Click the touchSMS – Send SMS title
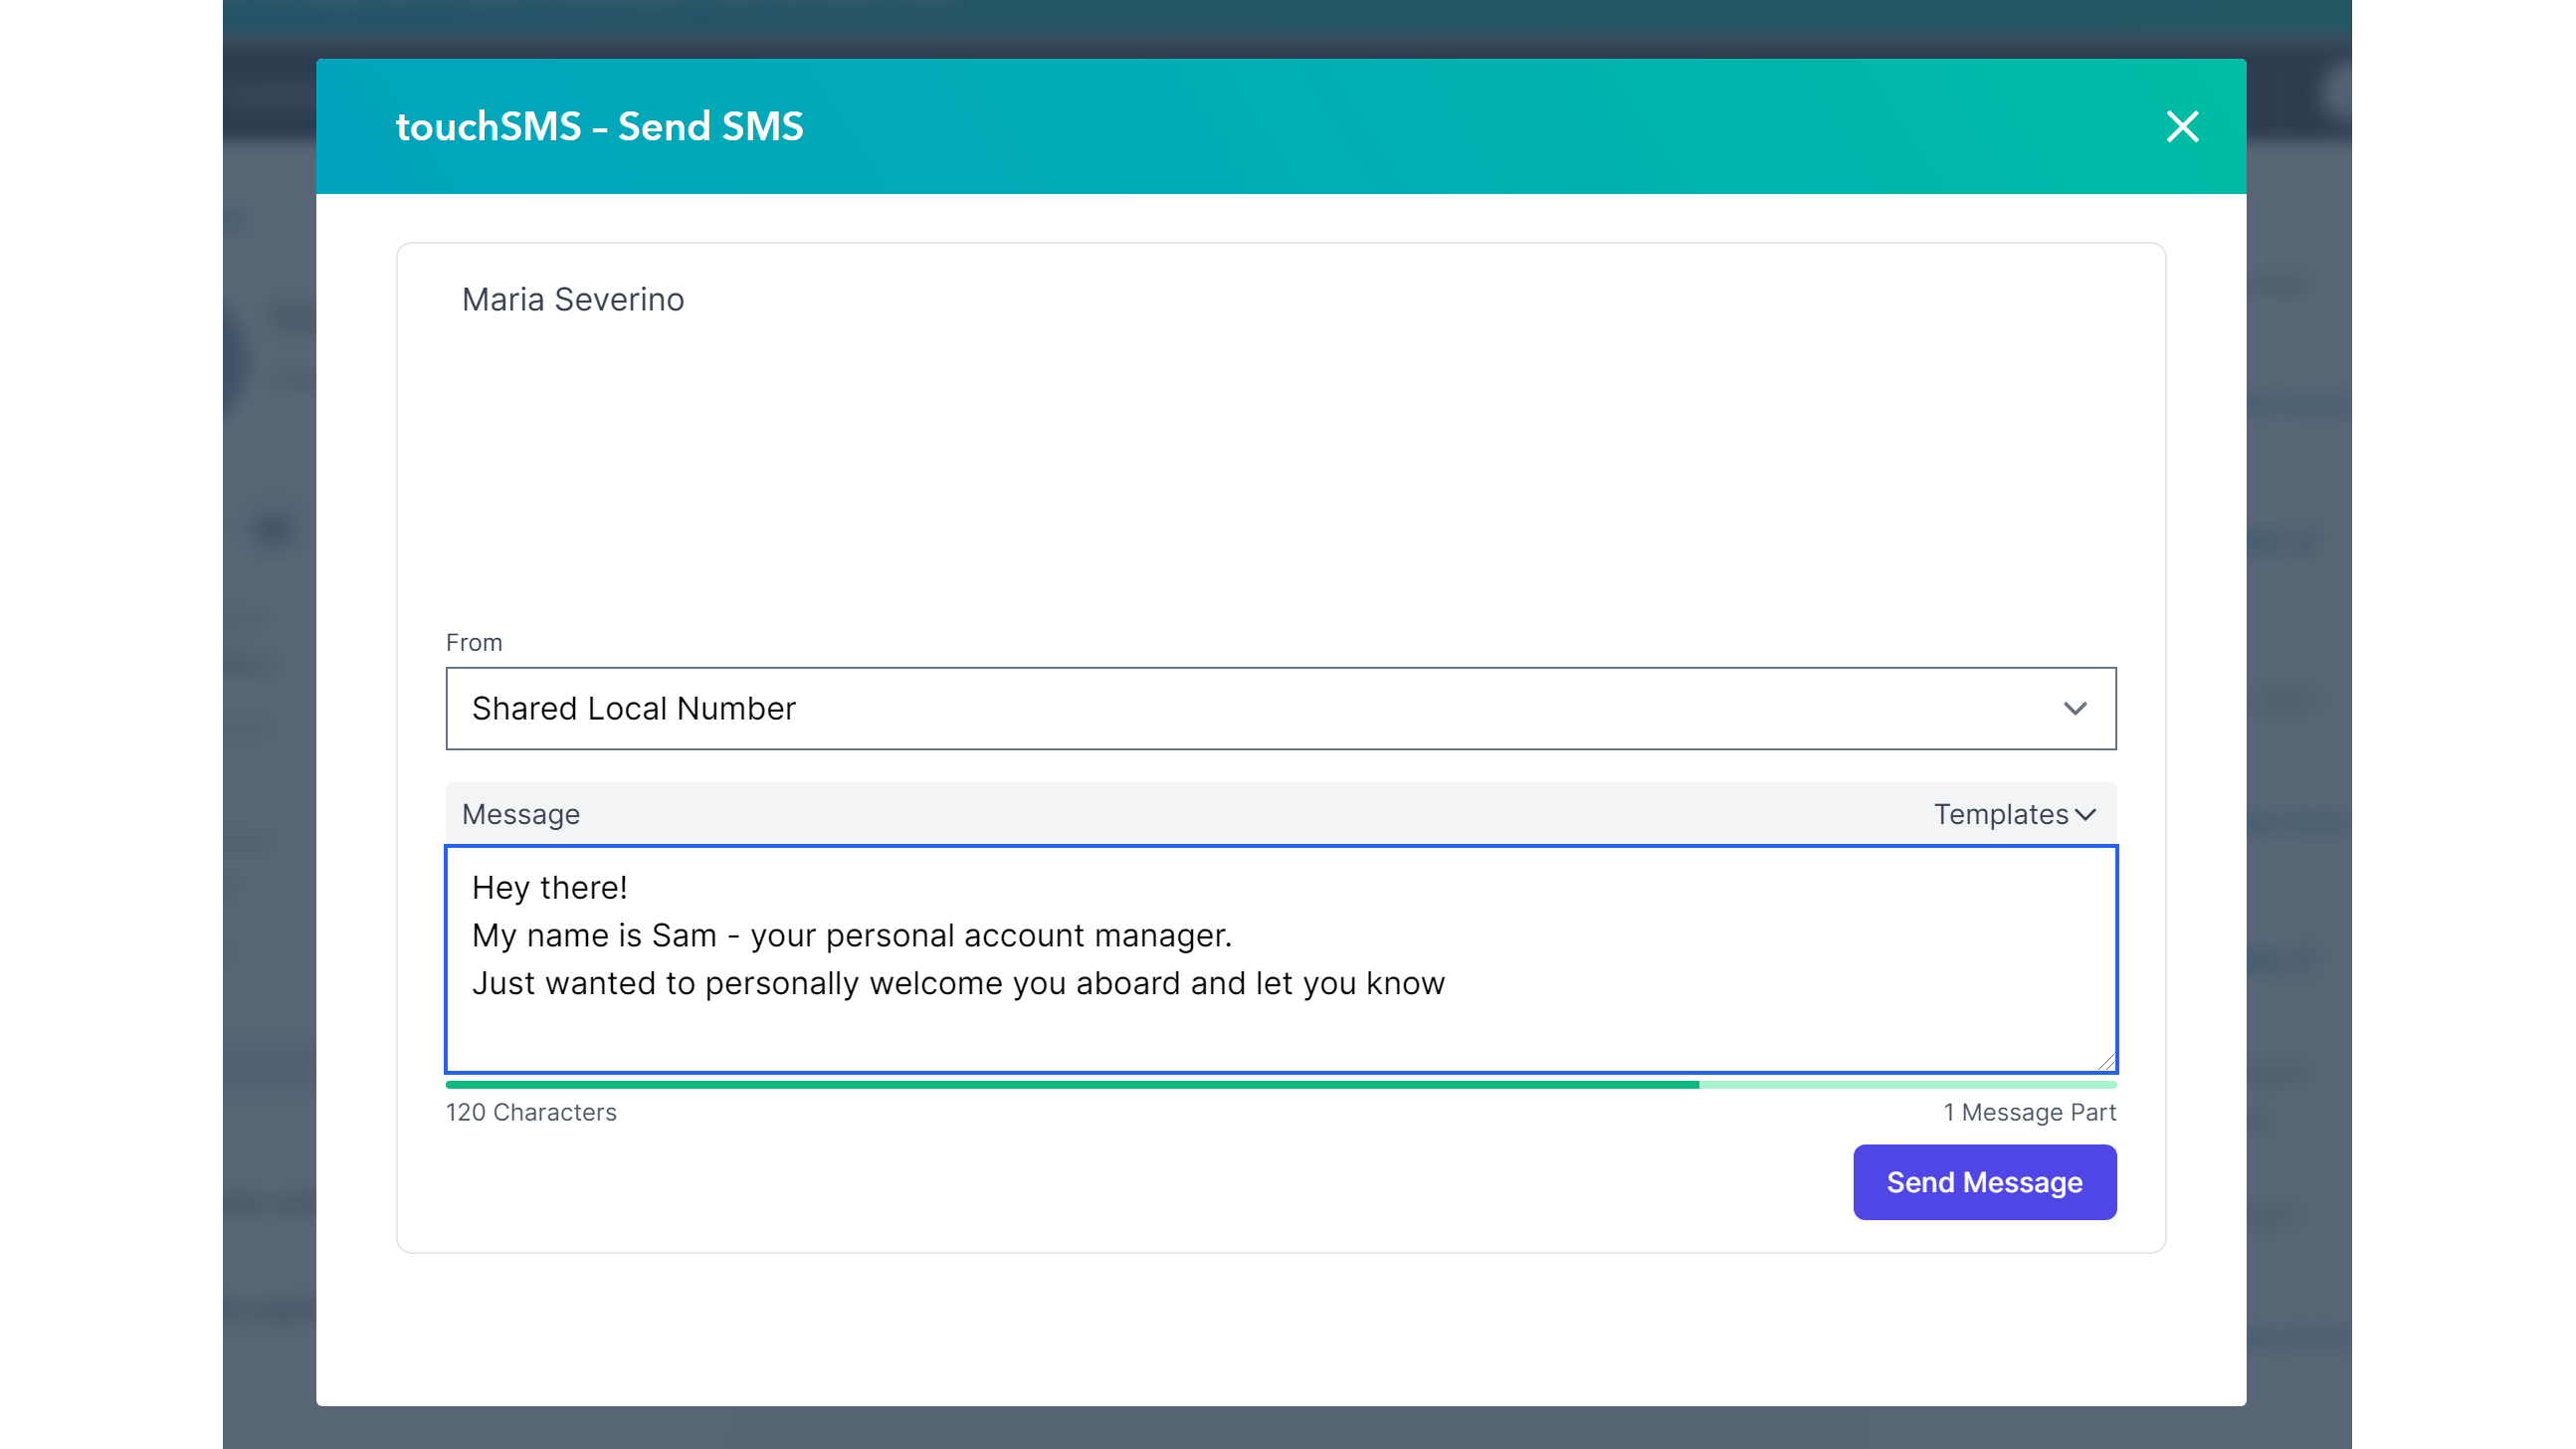 (599, 126)
